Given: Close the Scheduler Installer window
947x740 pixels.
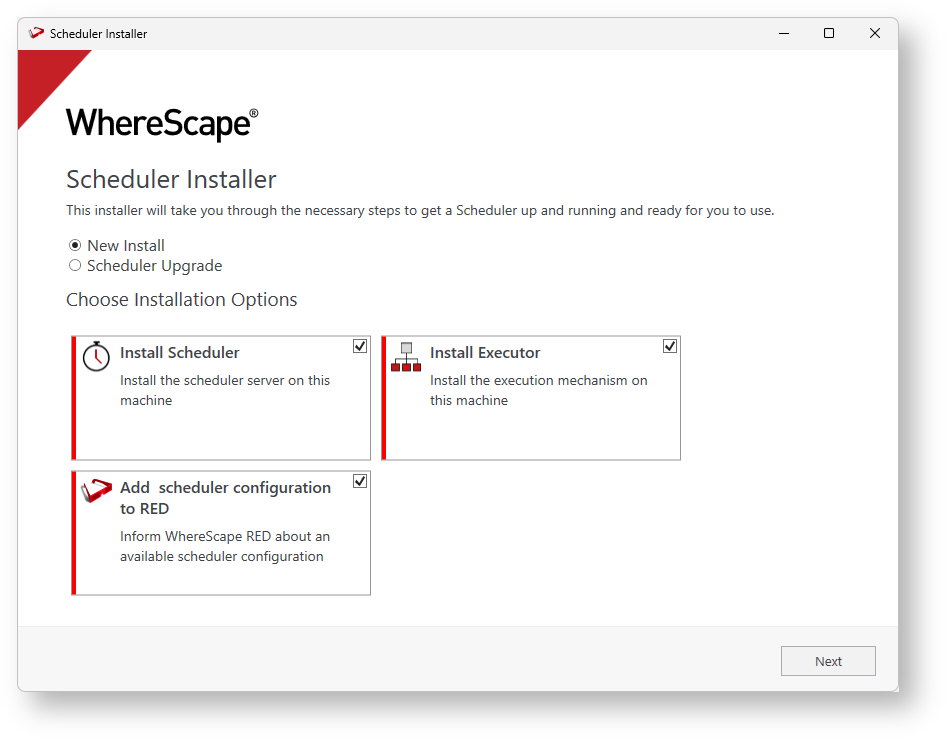Looking at the screenshot, I should [x=875, y=33].
